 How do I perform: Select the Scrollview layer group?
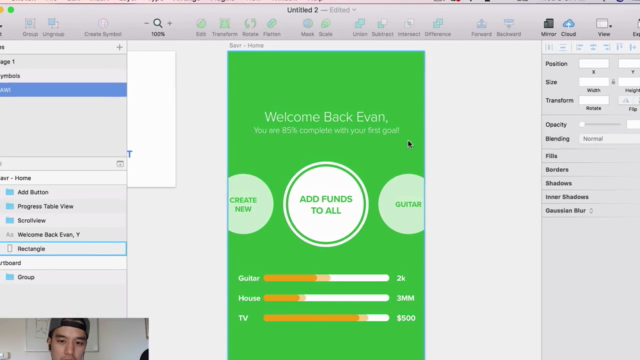point(63,220)
